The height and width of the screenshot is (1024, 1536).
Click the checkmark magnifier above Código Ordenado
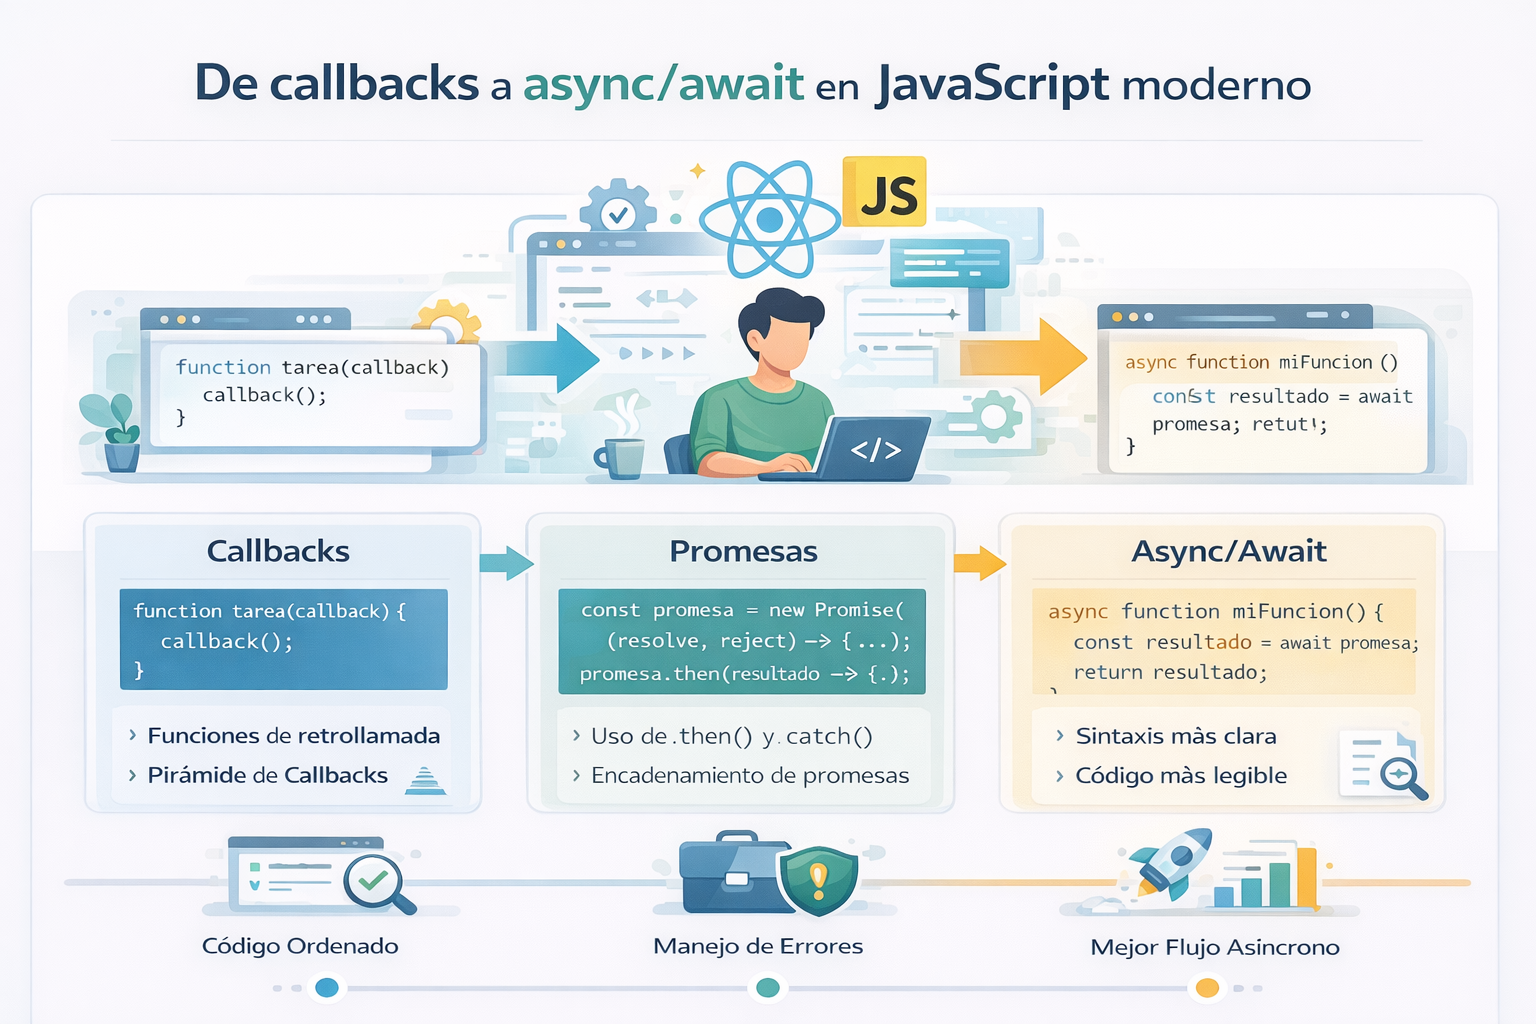click(378, 883)
